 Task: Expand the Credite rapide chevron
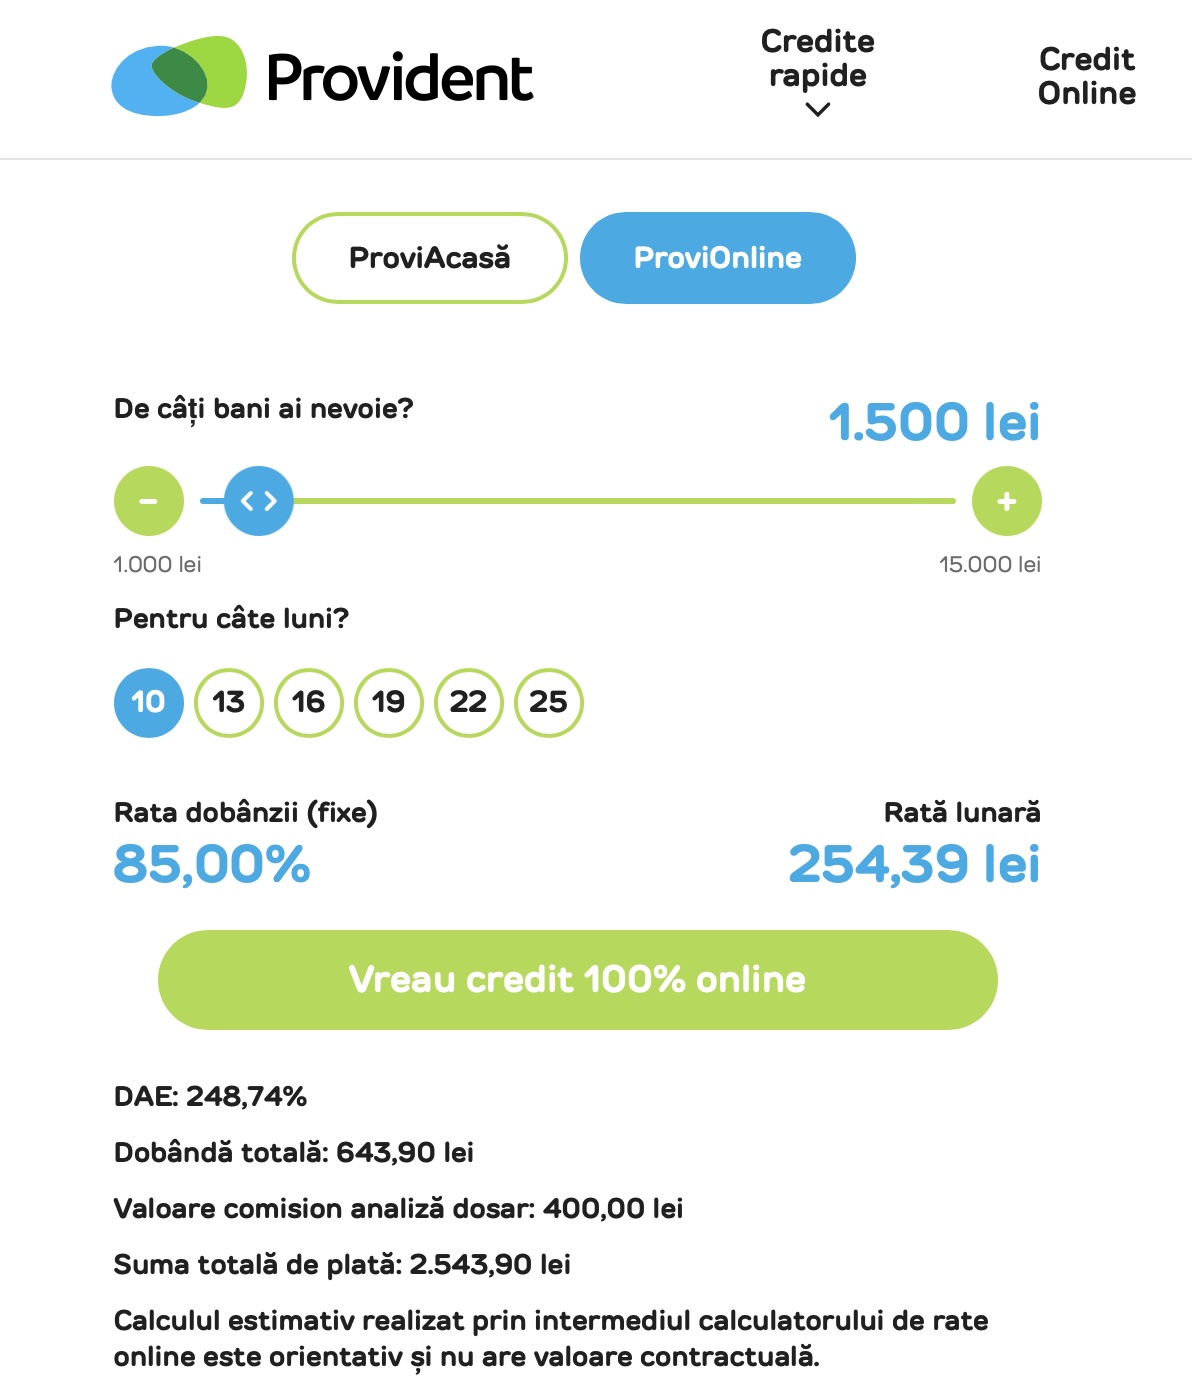[x=818, y=110]
